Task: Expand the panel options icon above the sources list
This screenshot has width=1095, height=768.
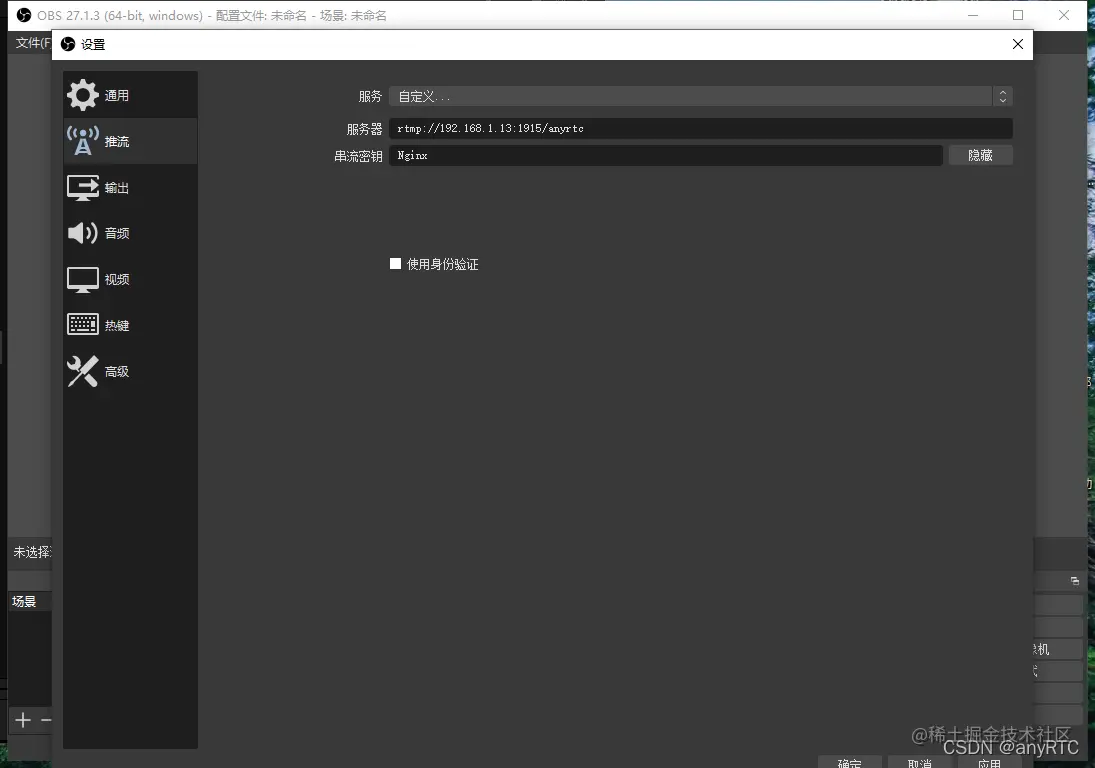Action: 1074,580
